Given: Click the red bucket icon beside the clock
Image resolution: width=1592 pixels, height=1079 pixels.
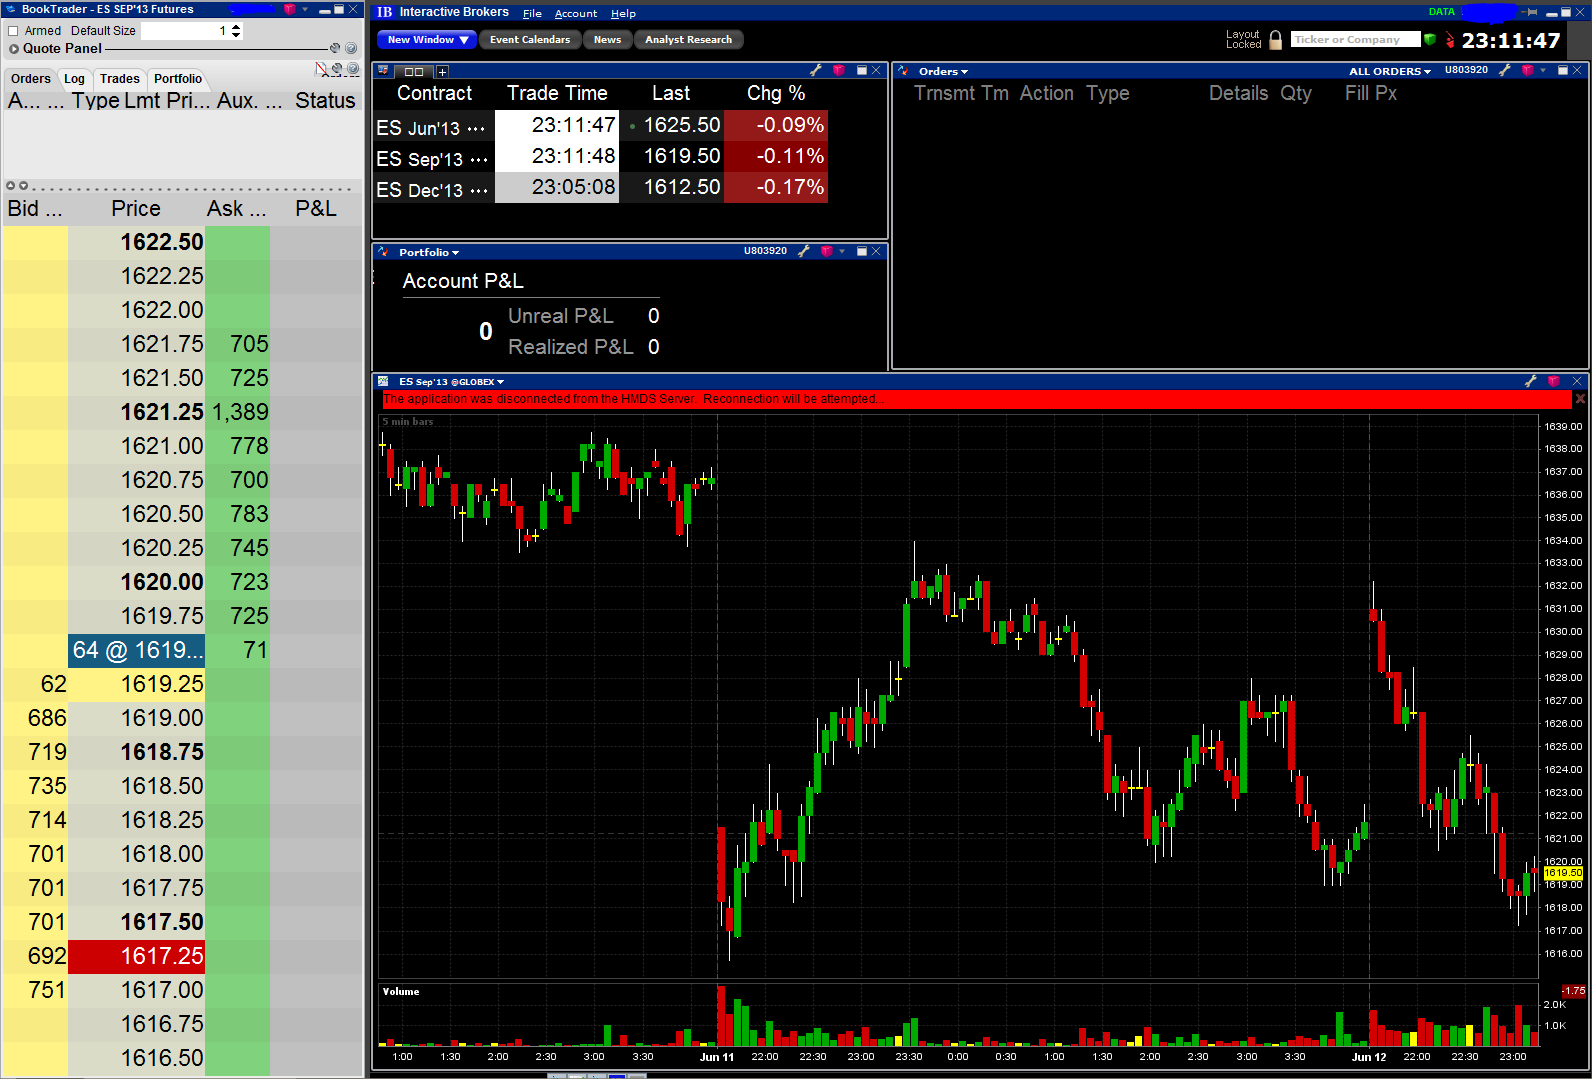Looking at the screenshot, I should pos(1449,40).
